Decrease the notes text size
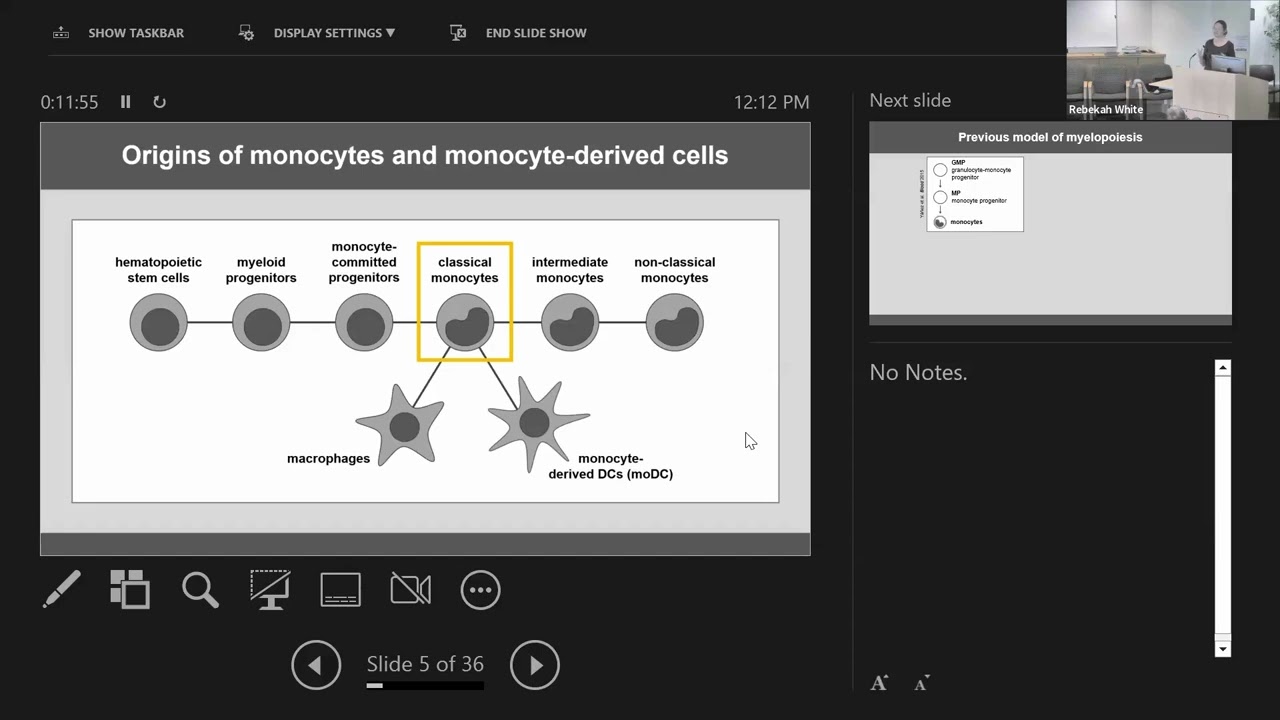This screenshot has height=720, width=1280. click(x=922, y=684)
